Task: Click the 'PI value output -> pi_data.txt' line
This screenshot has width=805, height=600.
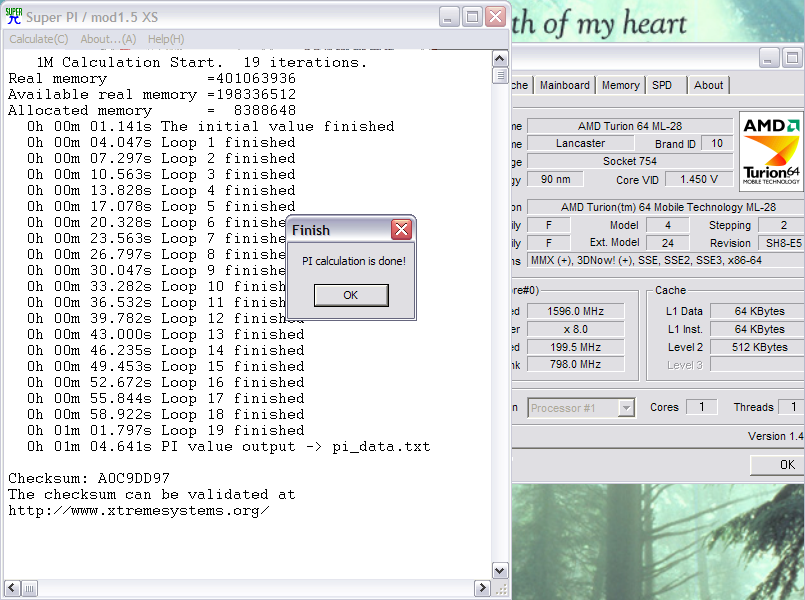Action: pos(228,447)
